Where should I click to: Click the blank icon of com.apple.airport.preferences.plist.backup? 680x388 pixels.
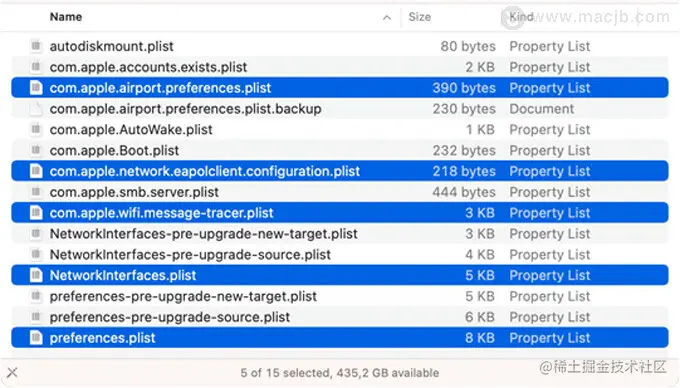(36, 108)
